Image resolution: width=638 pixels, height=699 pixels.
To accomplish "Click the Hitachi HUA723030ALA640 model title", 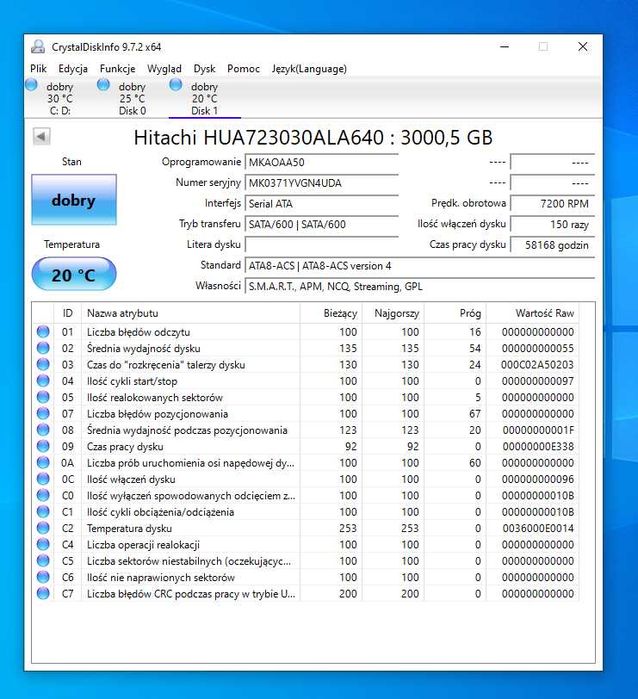I will pyautogui.click(x=313, y=137).
